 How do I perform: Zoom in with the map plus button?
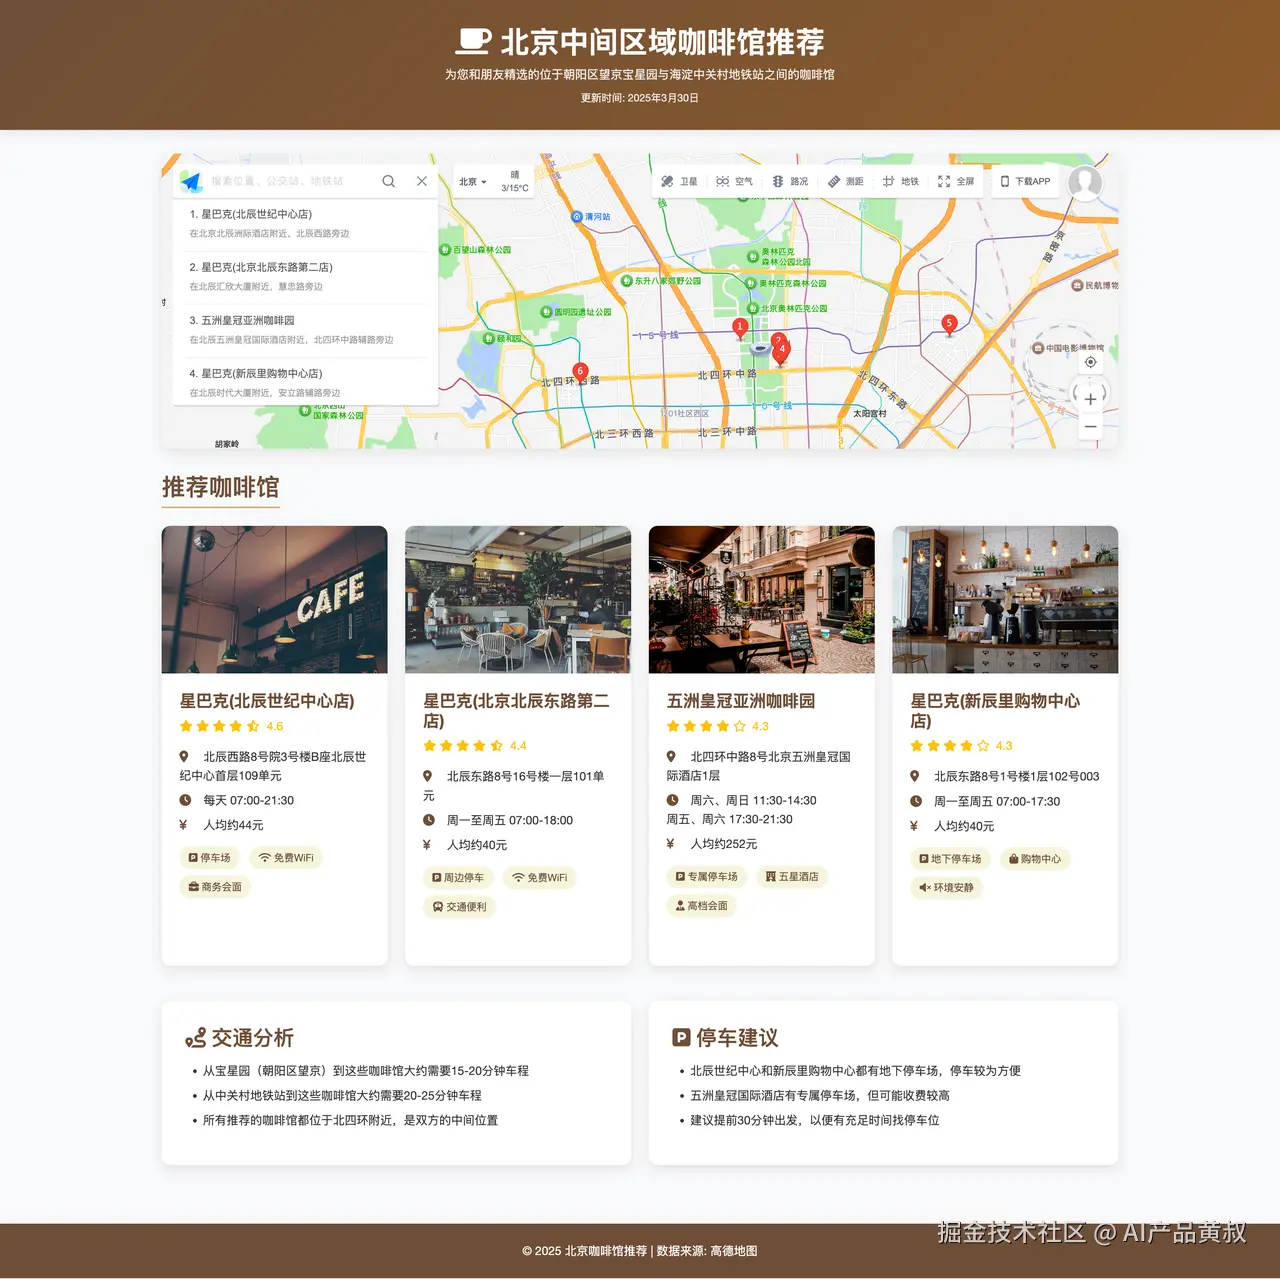click(x=1091, y=399)
